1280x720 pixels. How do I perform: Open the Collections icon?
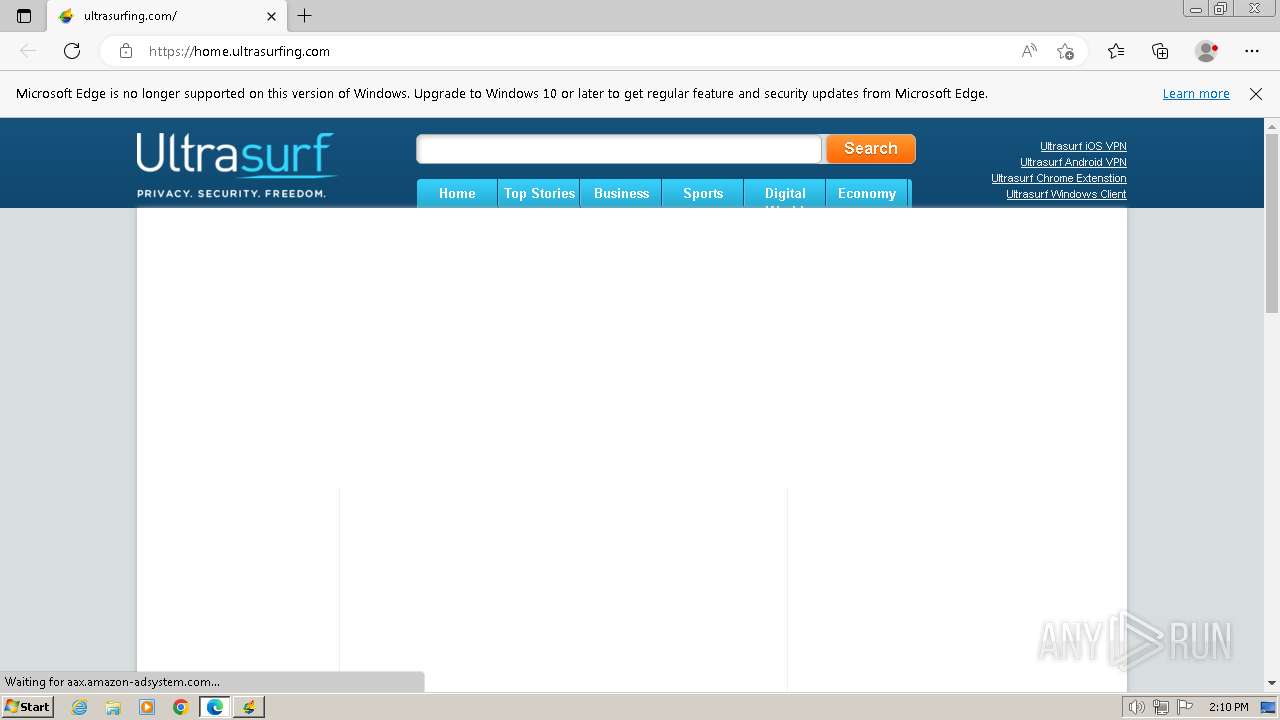tap(1160, 51)
